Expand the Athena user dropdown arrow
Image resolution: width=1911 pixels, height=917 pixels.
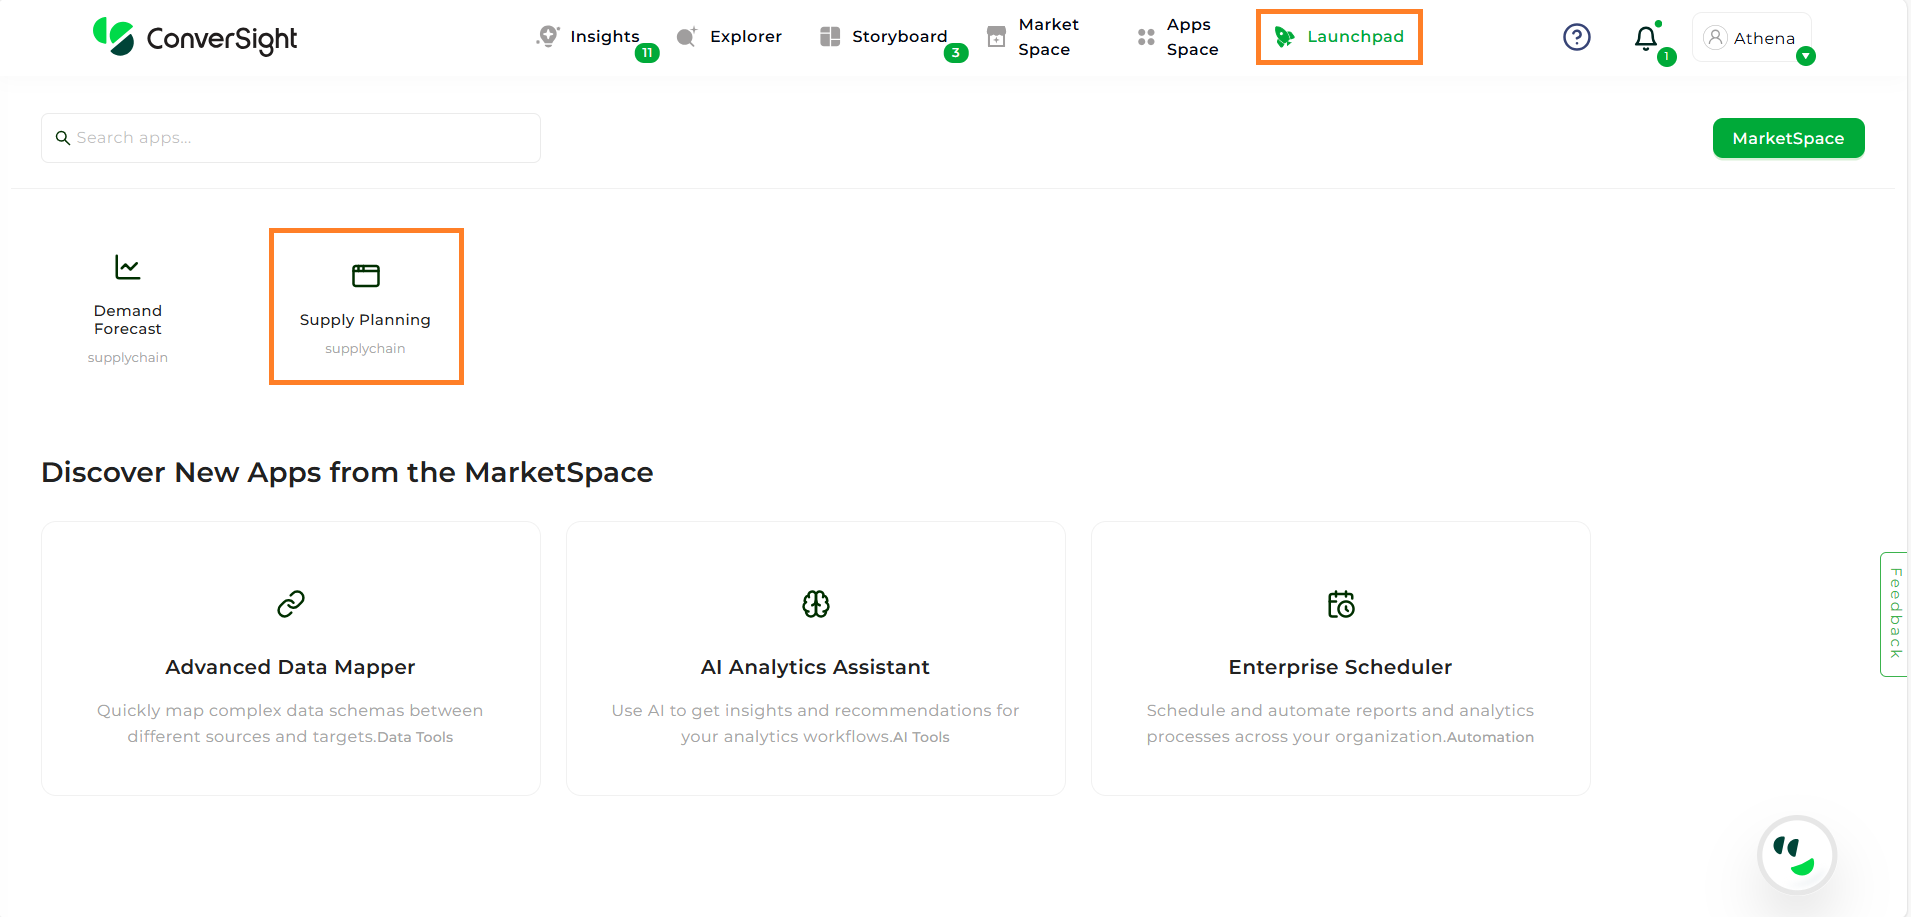point(1805,57)
